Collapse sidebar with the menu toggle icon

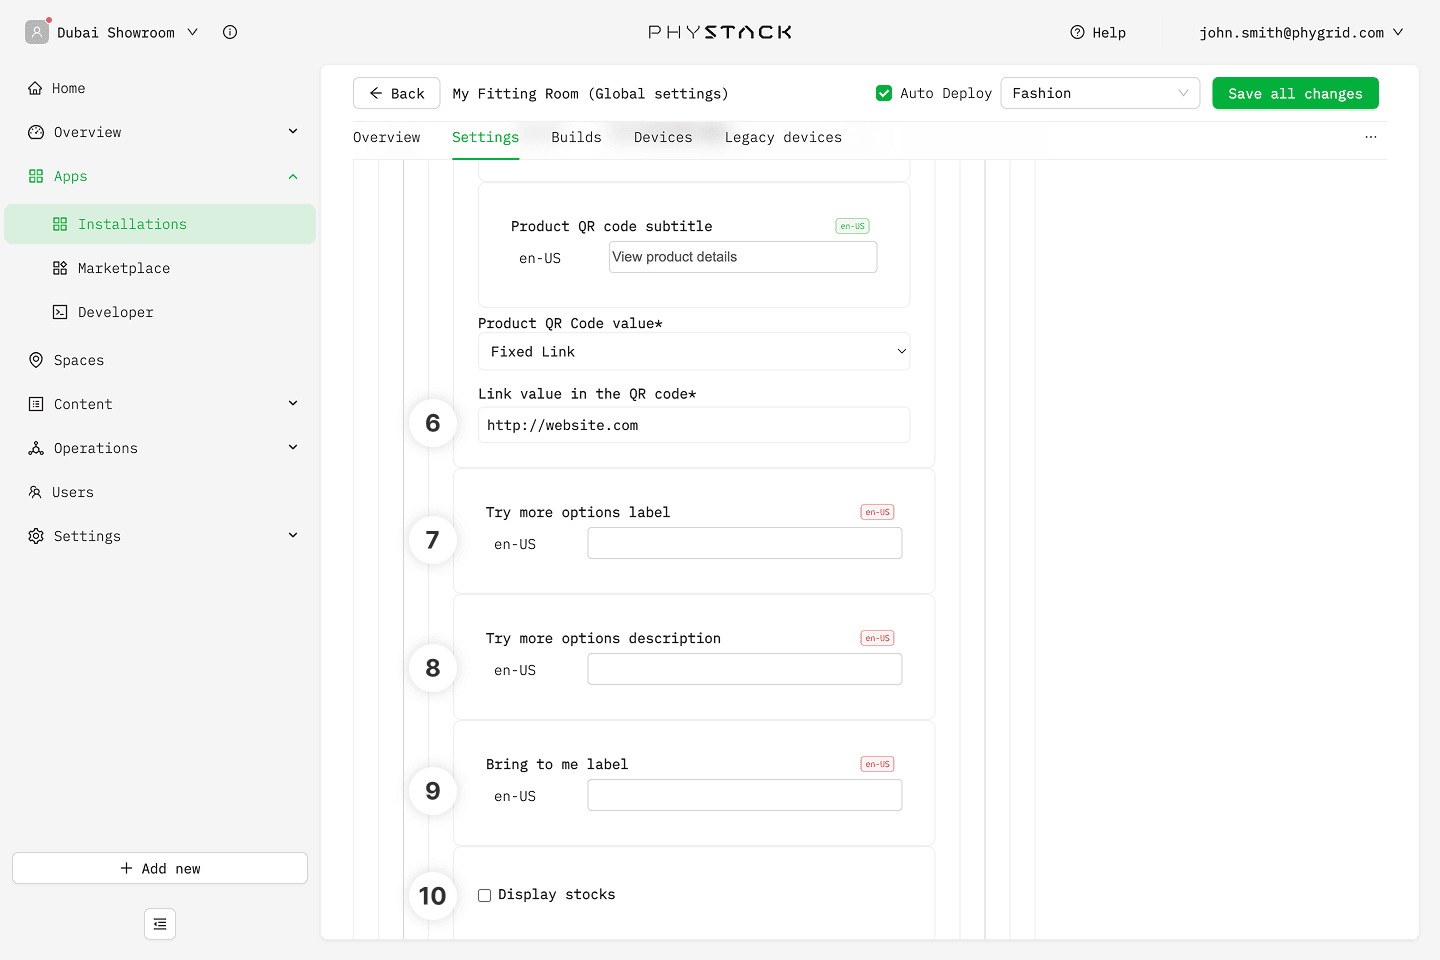pyautogui.click(x=160, y=924)
